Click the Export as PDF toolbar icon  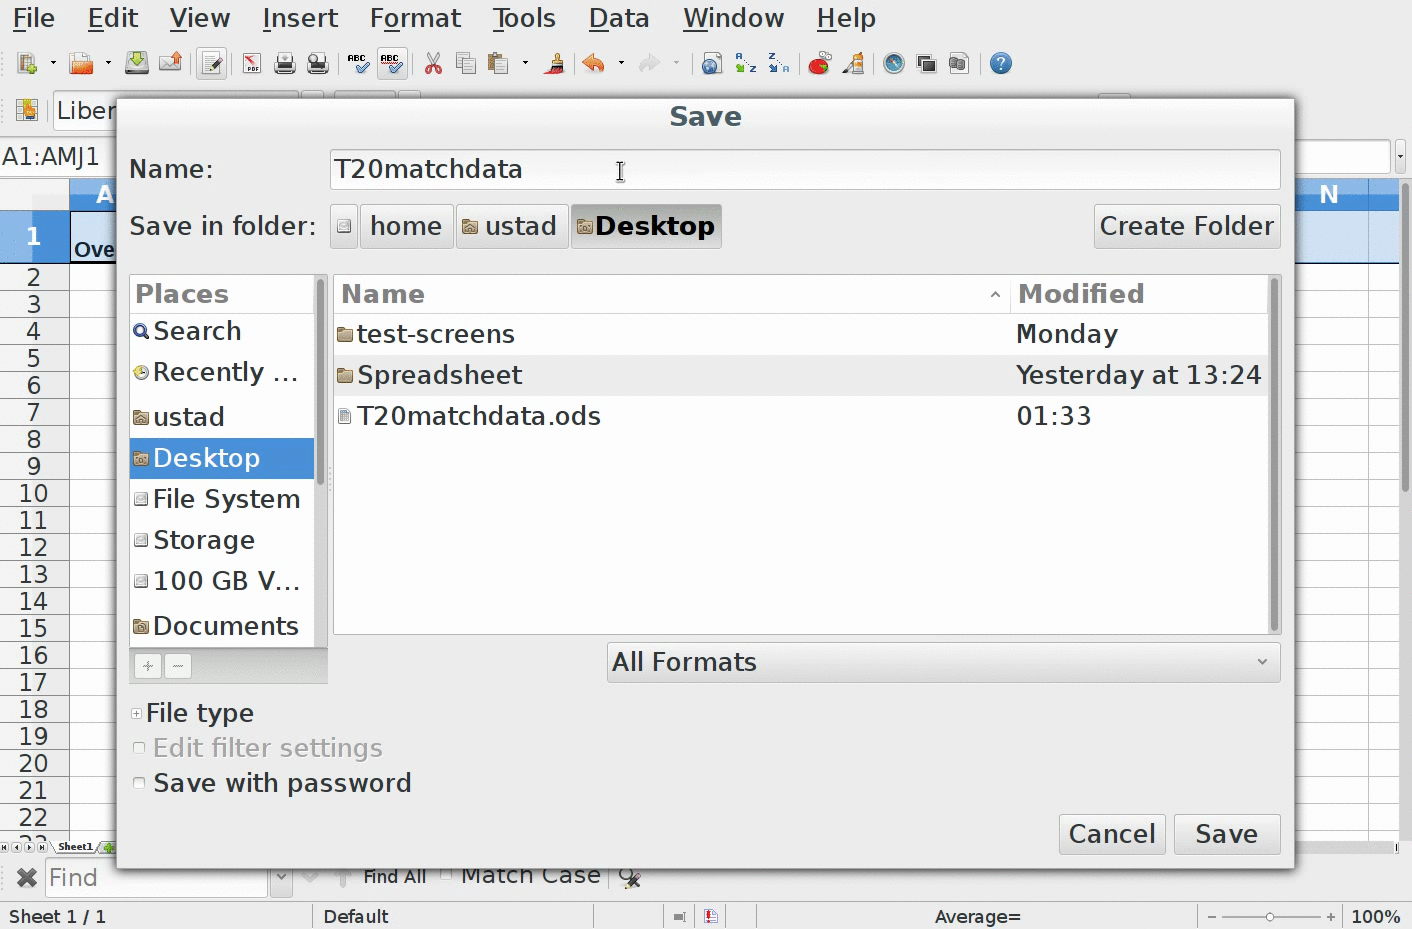[x=252, y=64]
